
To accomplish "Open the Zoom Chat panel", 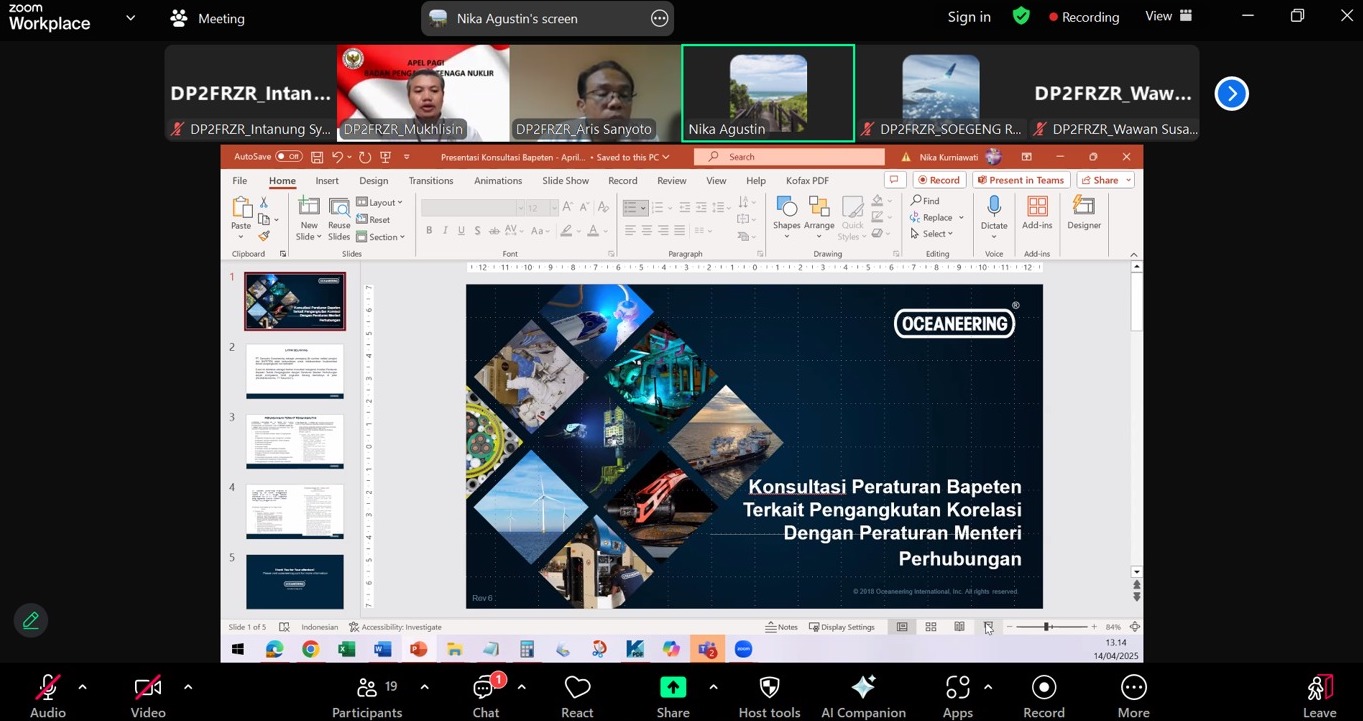I will [x=486, y=696].
